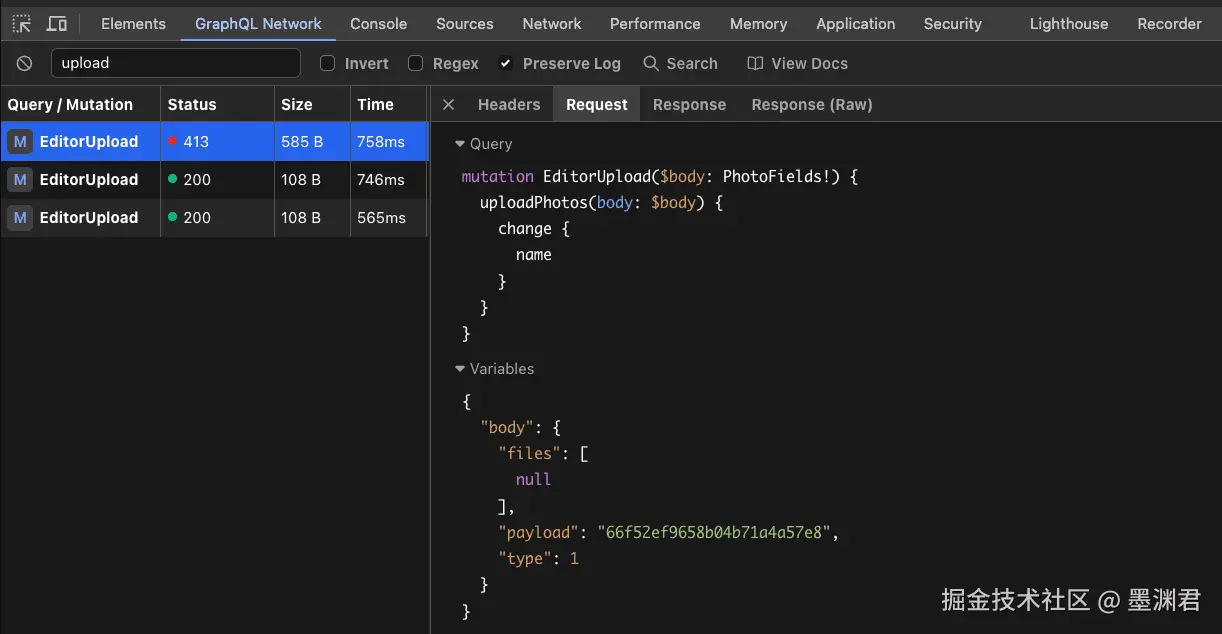
Task: Select the EditorUpload row taking 746ms
Action: click(x=214, y=180)
